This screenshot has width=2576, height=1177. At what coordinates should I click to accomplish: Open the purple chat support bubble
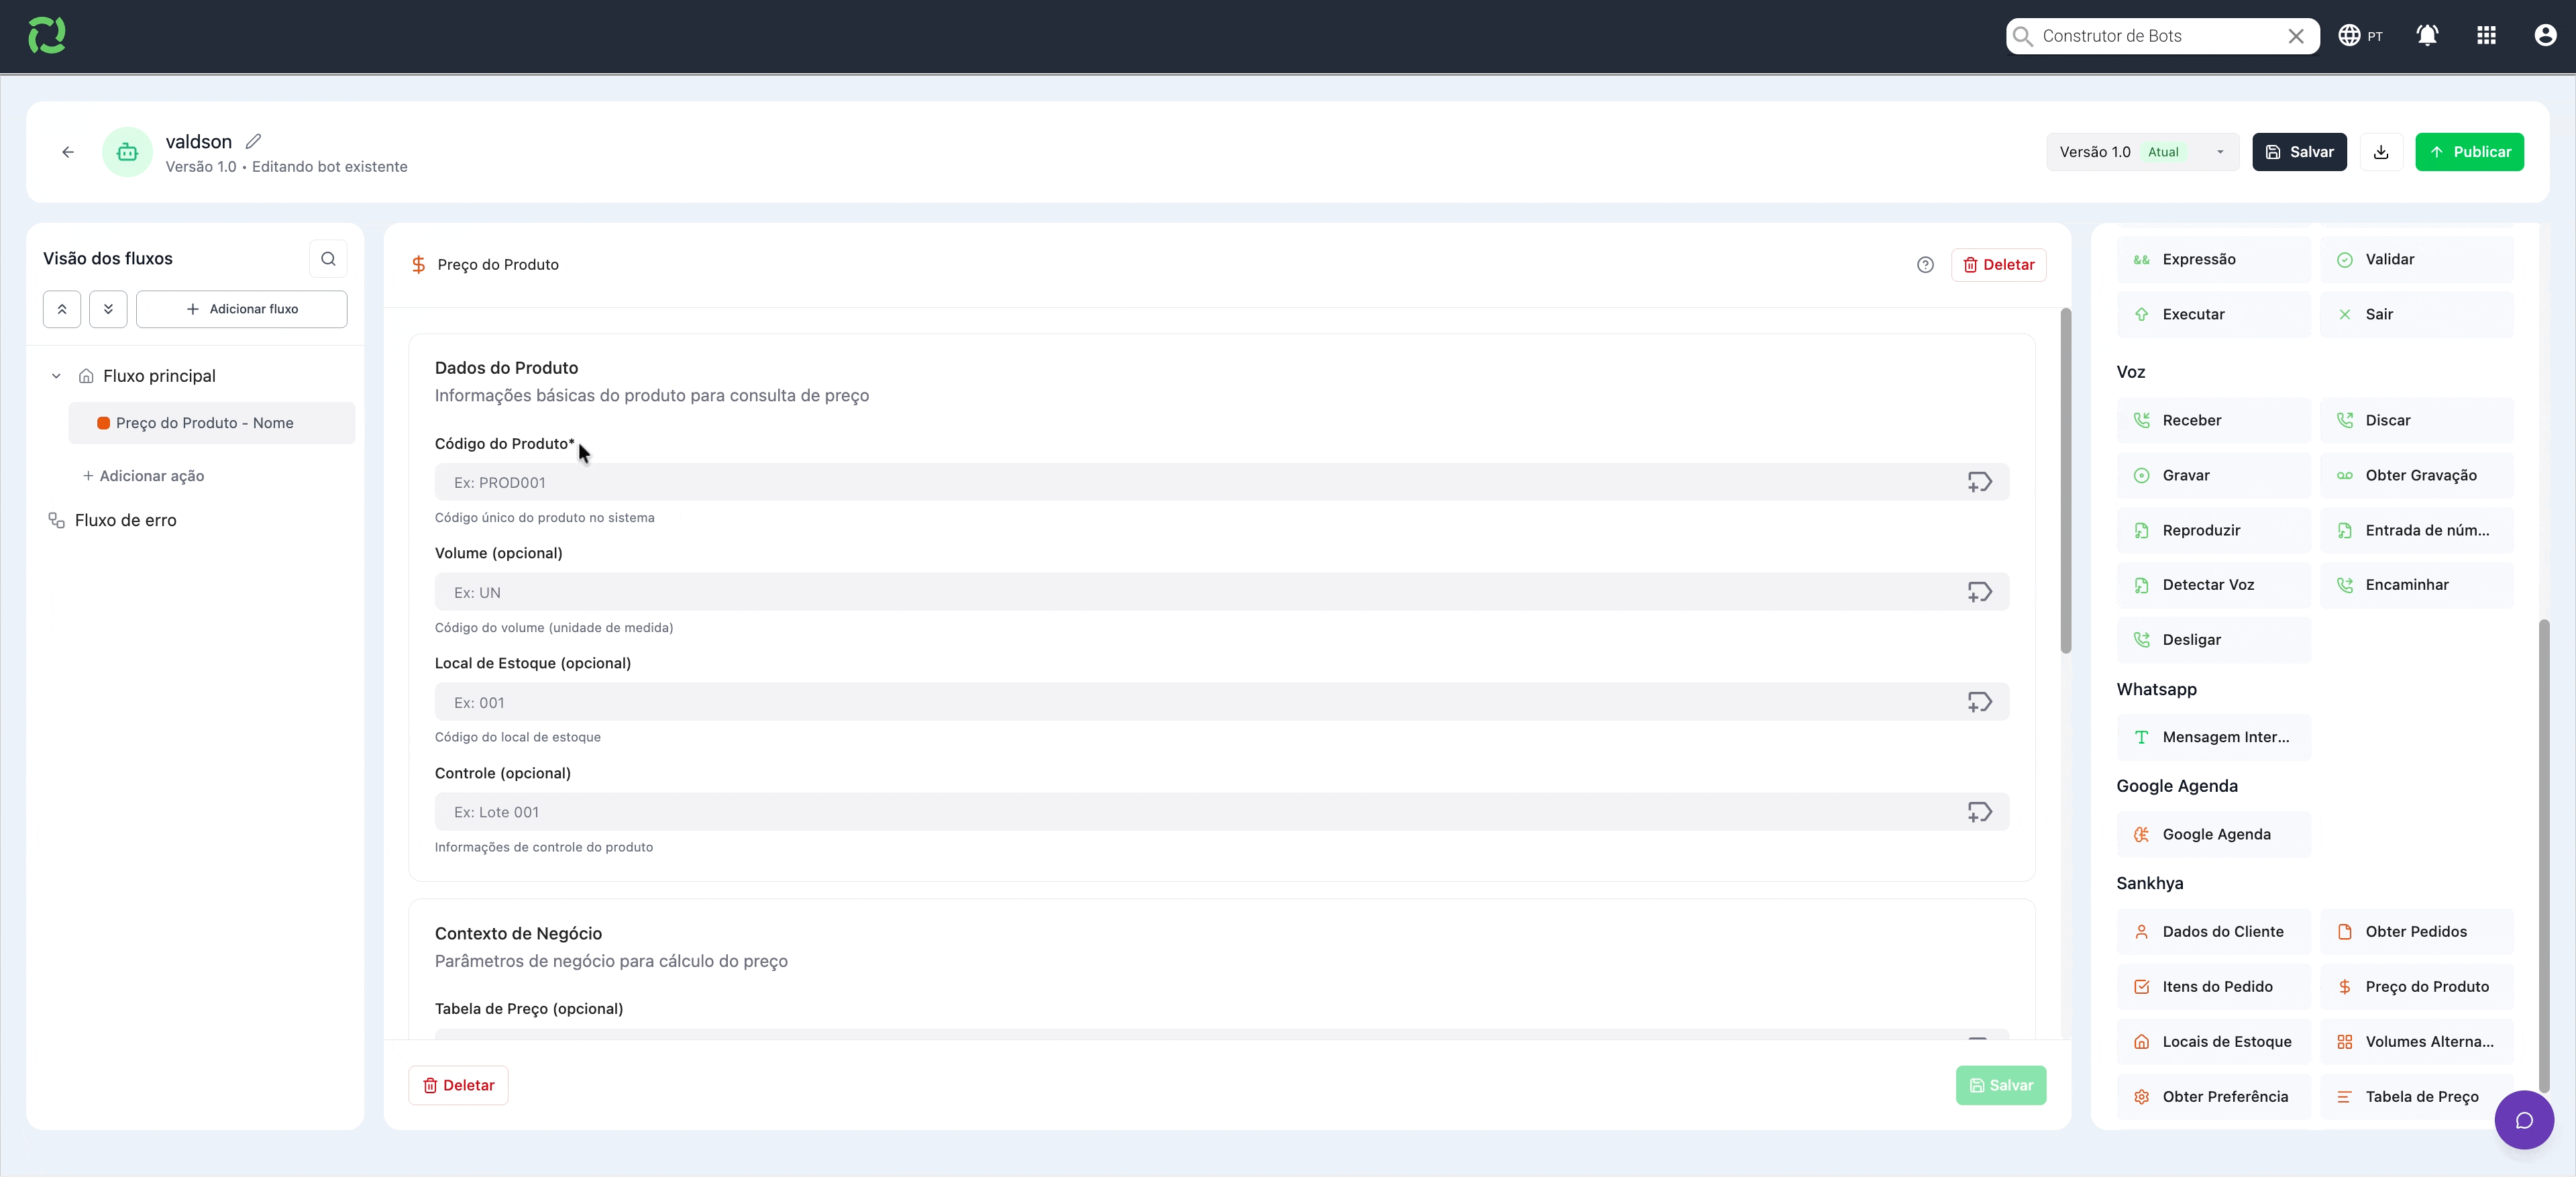(x=2523, y=1120)
